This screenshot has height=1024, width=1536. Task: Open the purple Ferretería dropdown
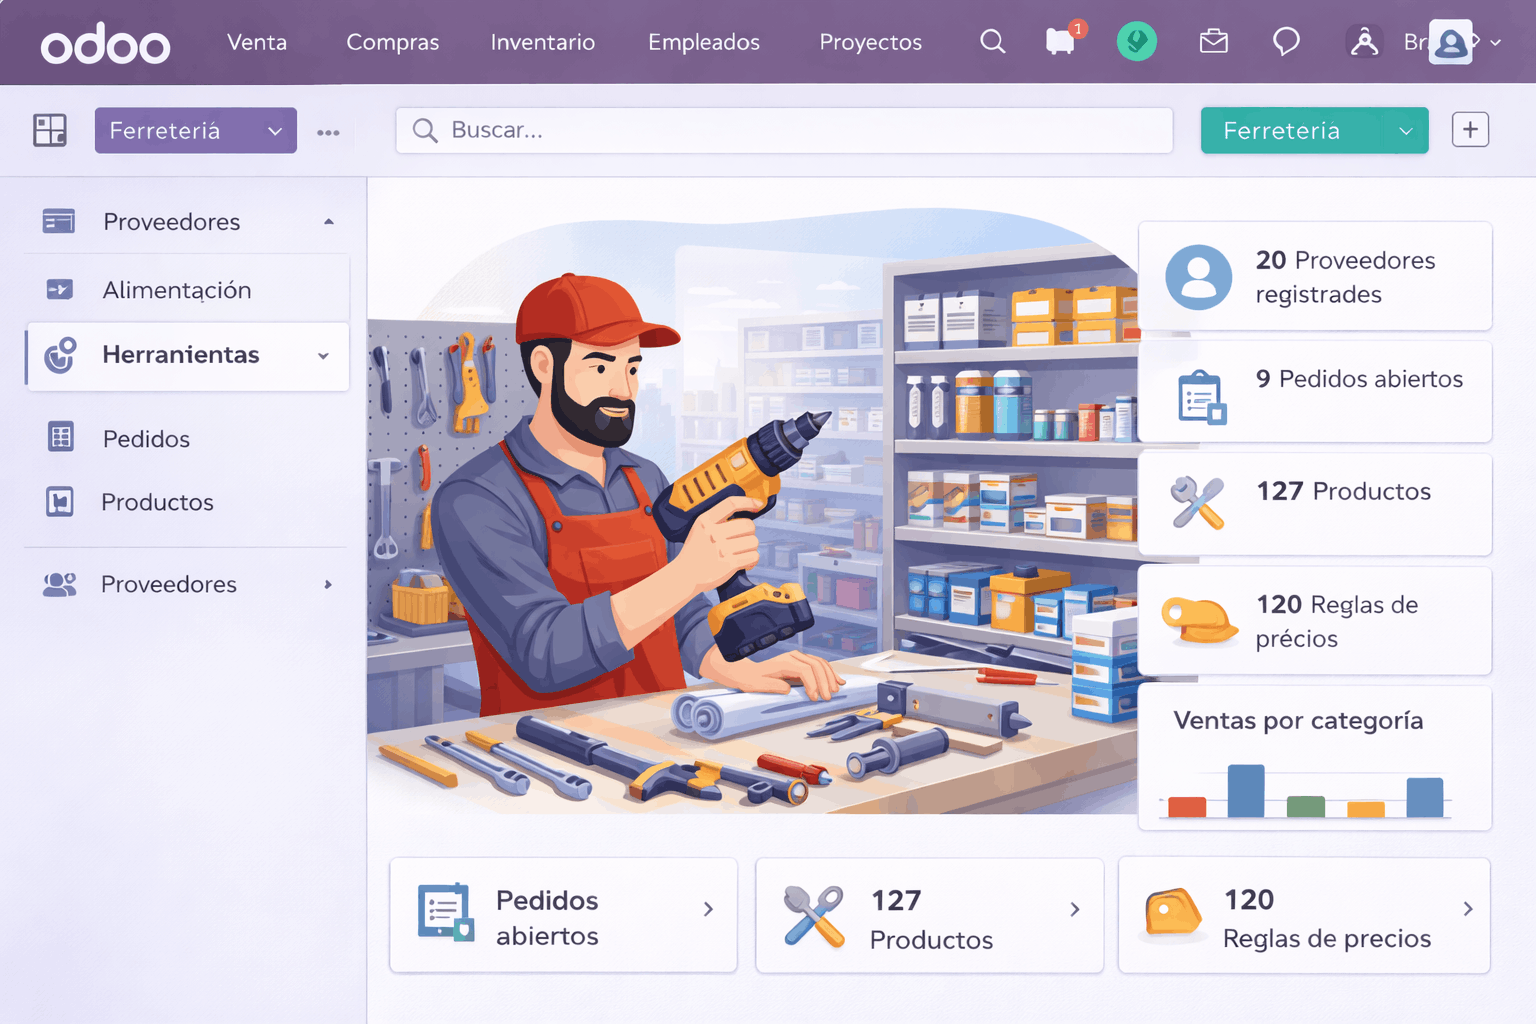(x=195, y=131)
